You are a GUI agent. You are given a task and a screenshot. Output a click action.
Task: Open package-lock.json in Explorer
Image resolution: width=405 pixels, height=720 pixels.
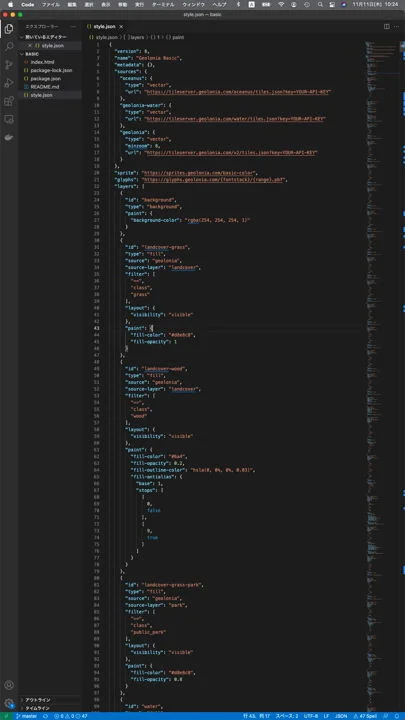pos(50,70)
